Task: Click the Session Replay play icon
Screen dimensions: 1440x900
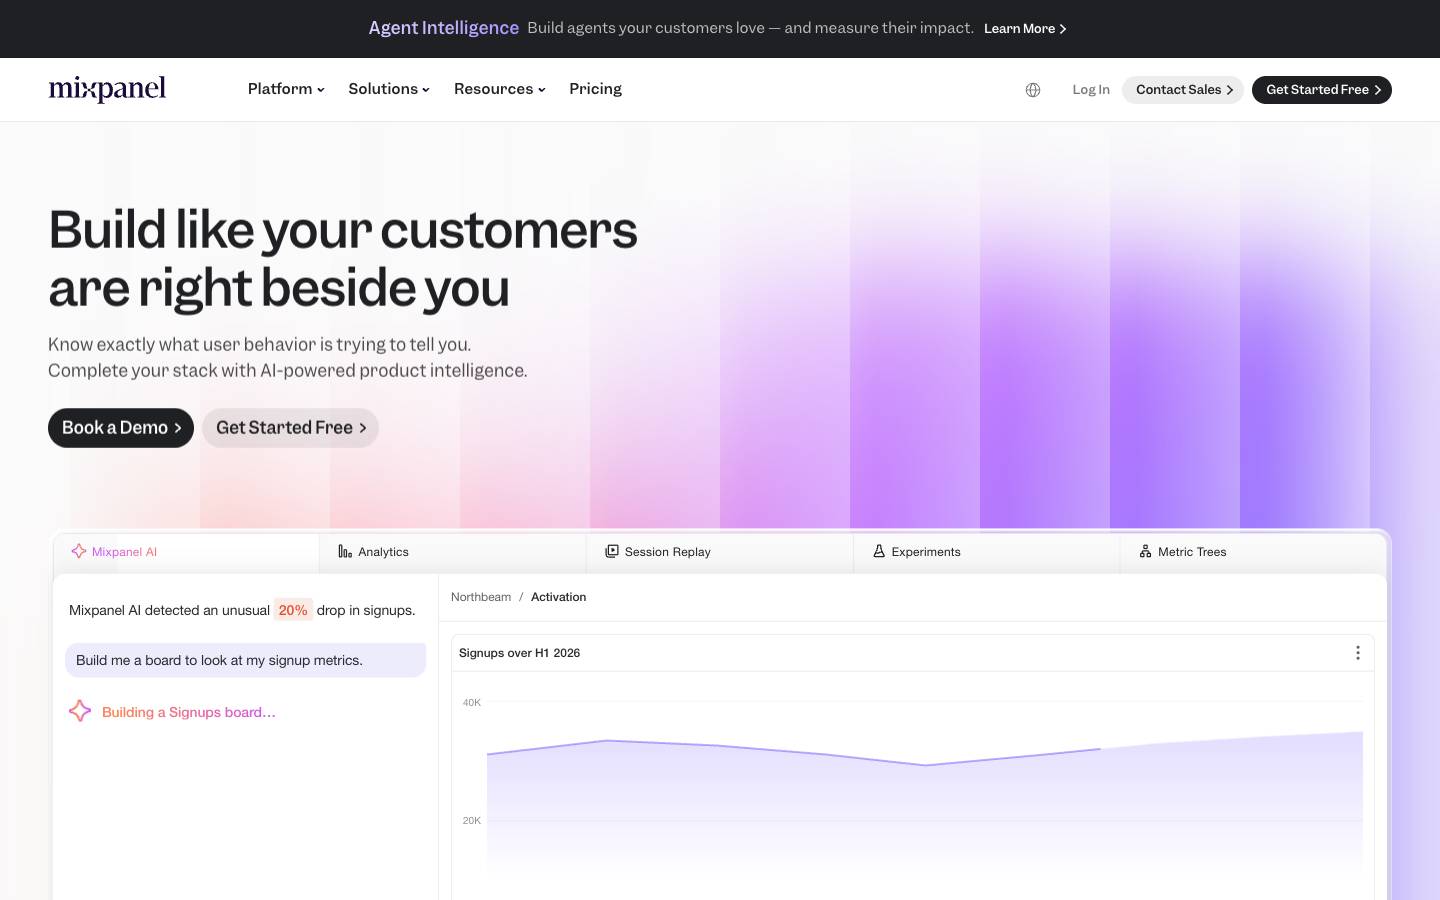Action: point(612,551)
